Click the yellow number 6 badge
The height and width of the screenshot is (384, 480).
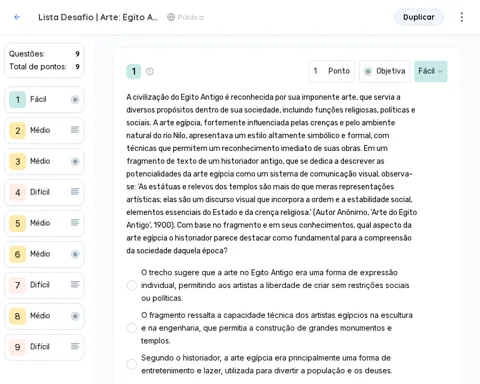(18, 254)
